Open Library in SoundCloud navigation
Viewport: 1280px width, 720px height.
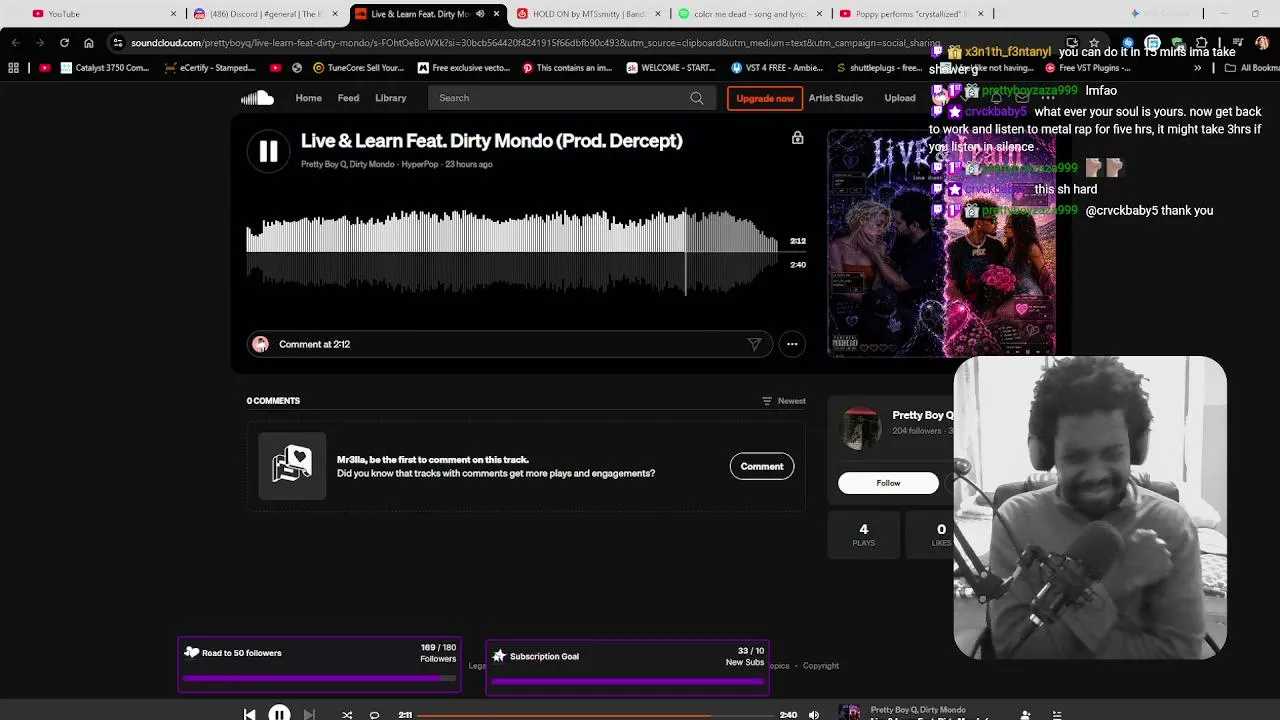pyautogui.click(x=390, y=98)
